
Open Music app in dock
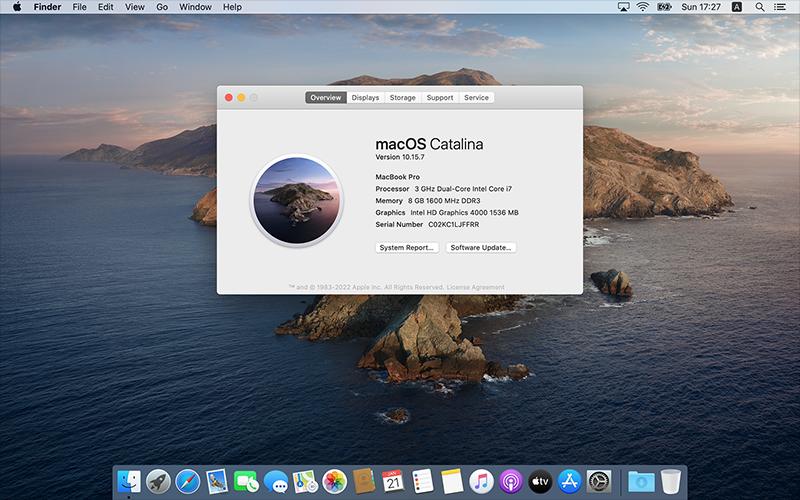[x=481, y=481]
